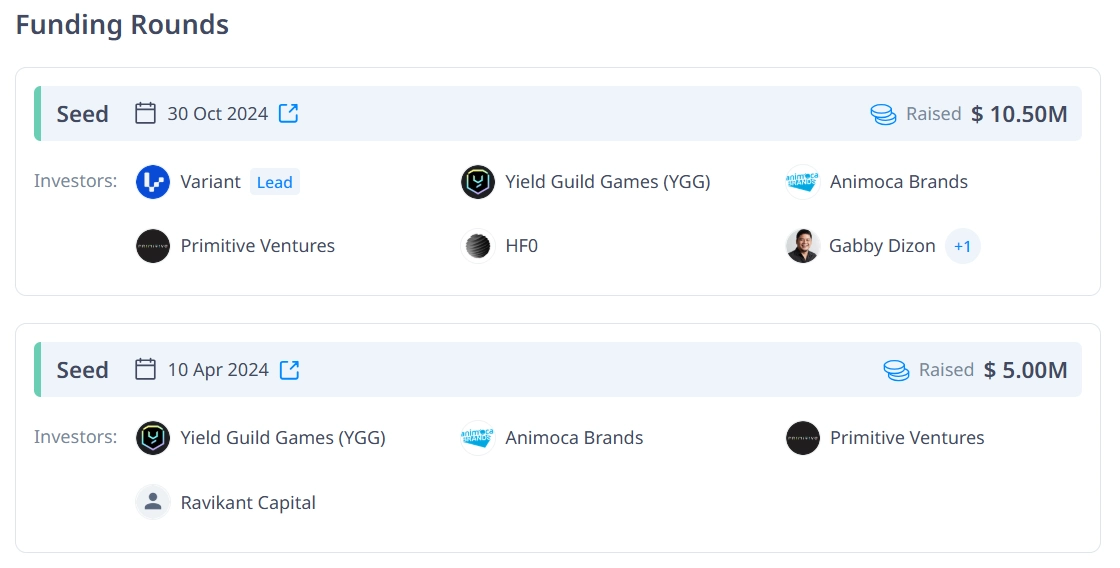Click the Primitive Ventures logo in October round
The image size is (1120, 568).
click(x=153, y=246)
